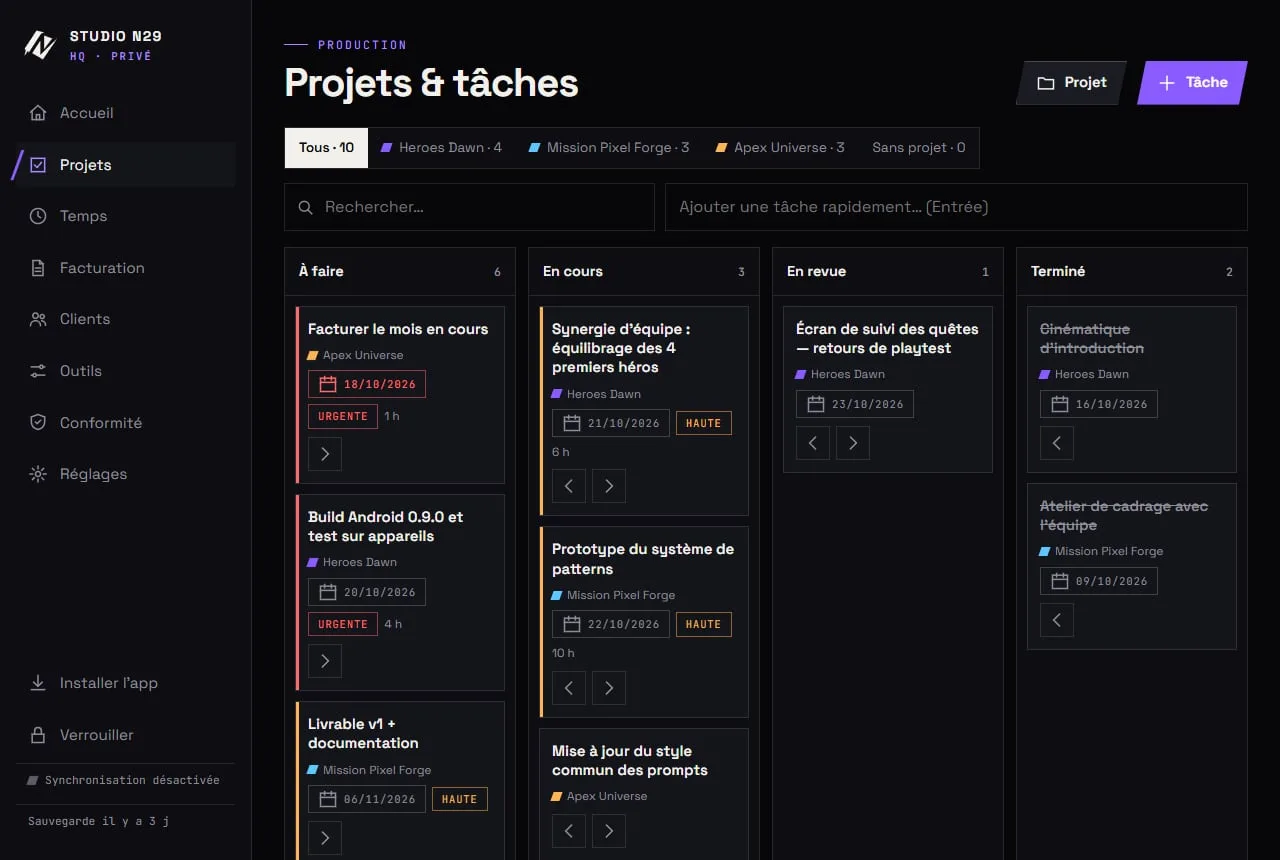Move 'Prototype du système de patterns' back
This screenshot has height=860, width=1280.
click(569, 688)
